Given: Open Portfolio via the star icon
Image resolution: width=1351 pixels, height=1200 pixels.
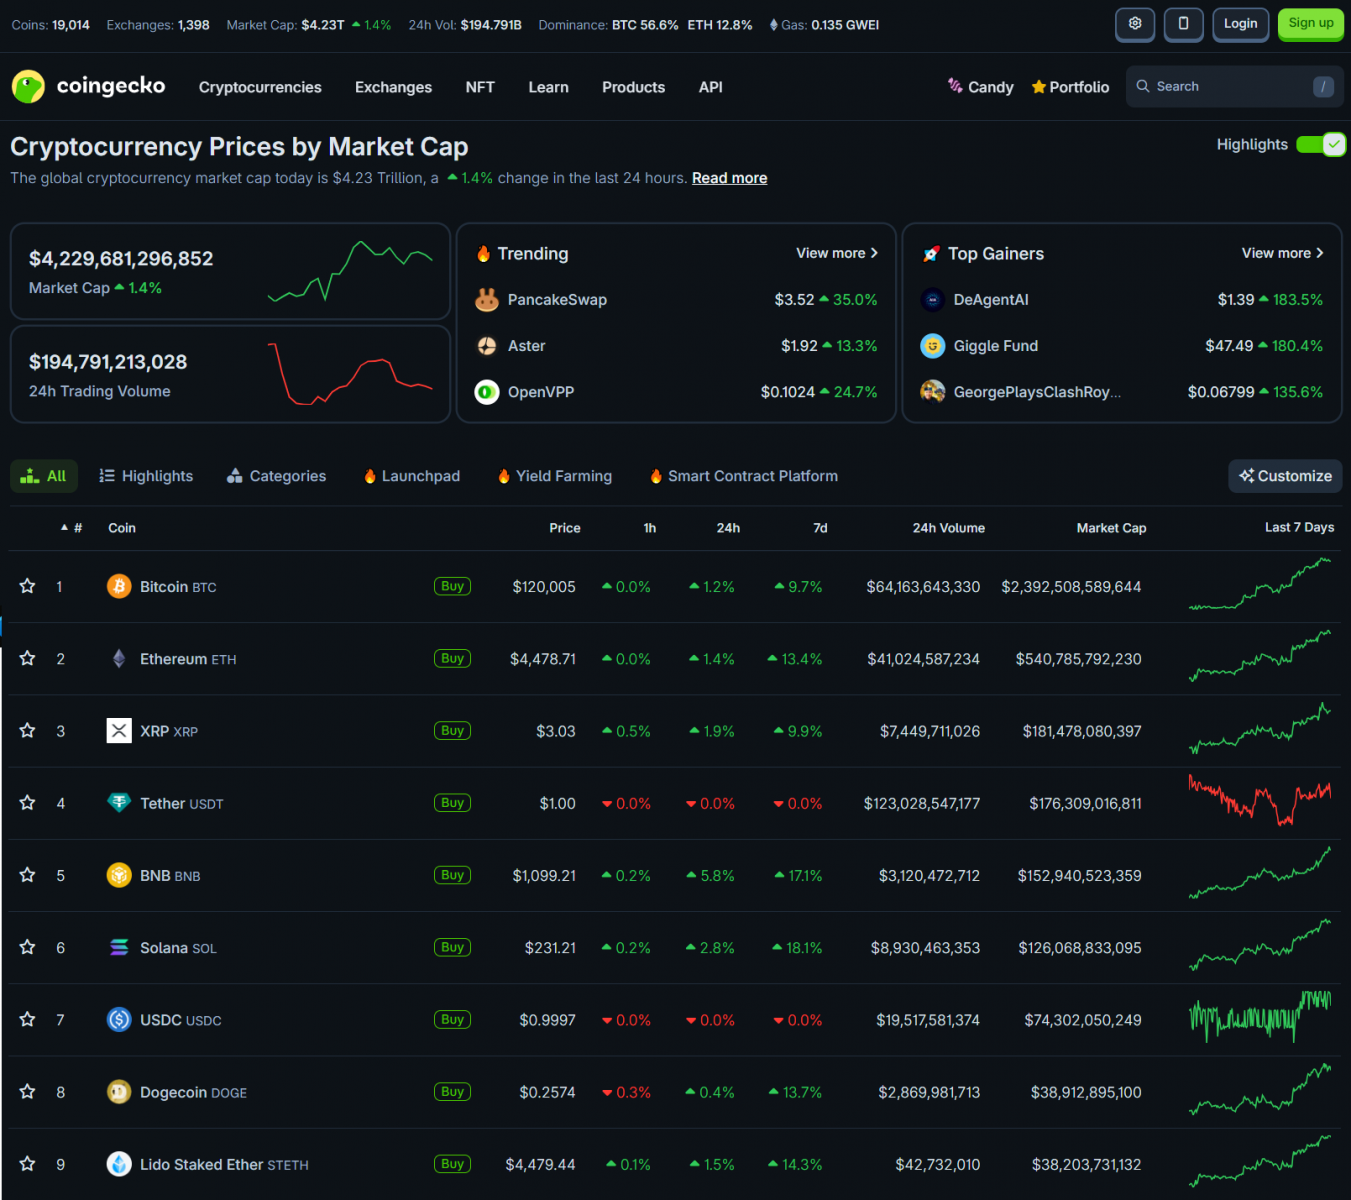Looking at the screenshot, I should [1039, 87].
